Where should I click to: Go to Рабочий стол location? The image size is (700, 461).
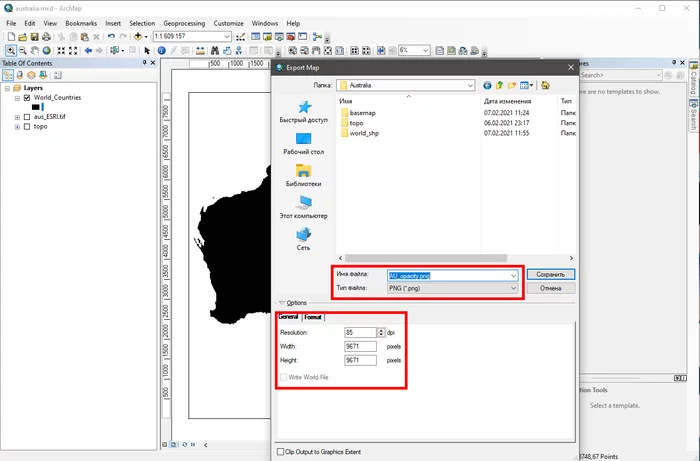tap(304, 143)
